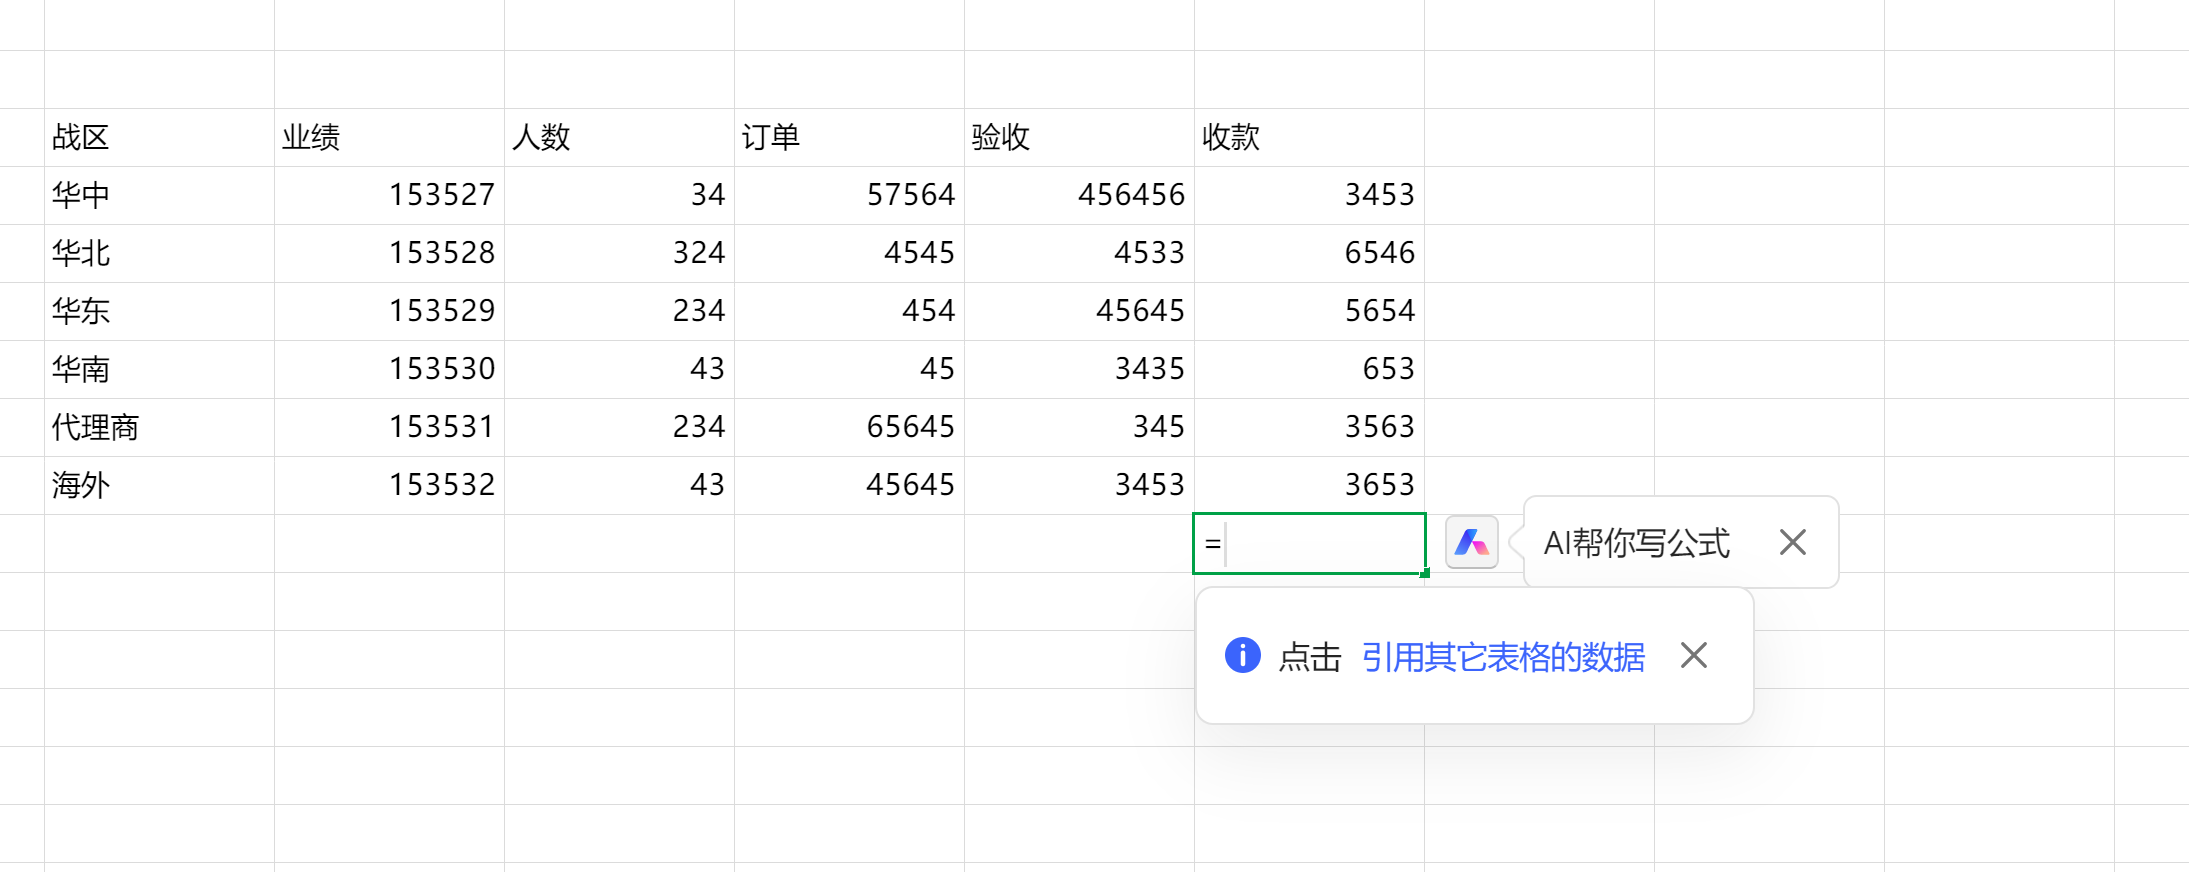Click cell with value 6546
Image resolution: width=2189 pixels, height=872 pixels.
pyautogui.click(x=1309, y=253)
